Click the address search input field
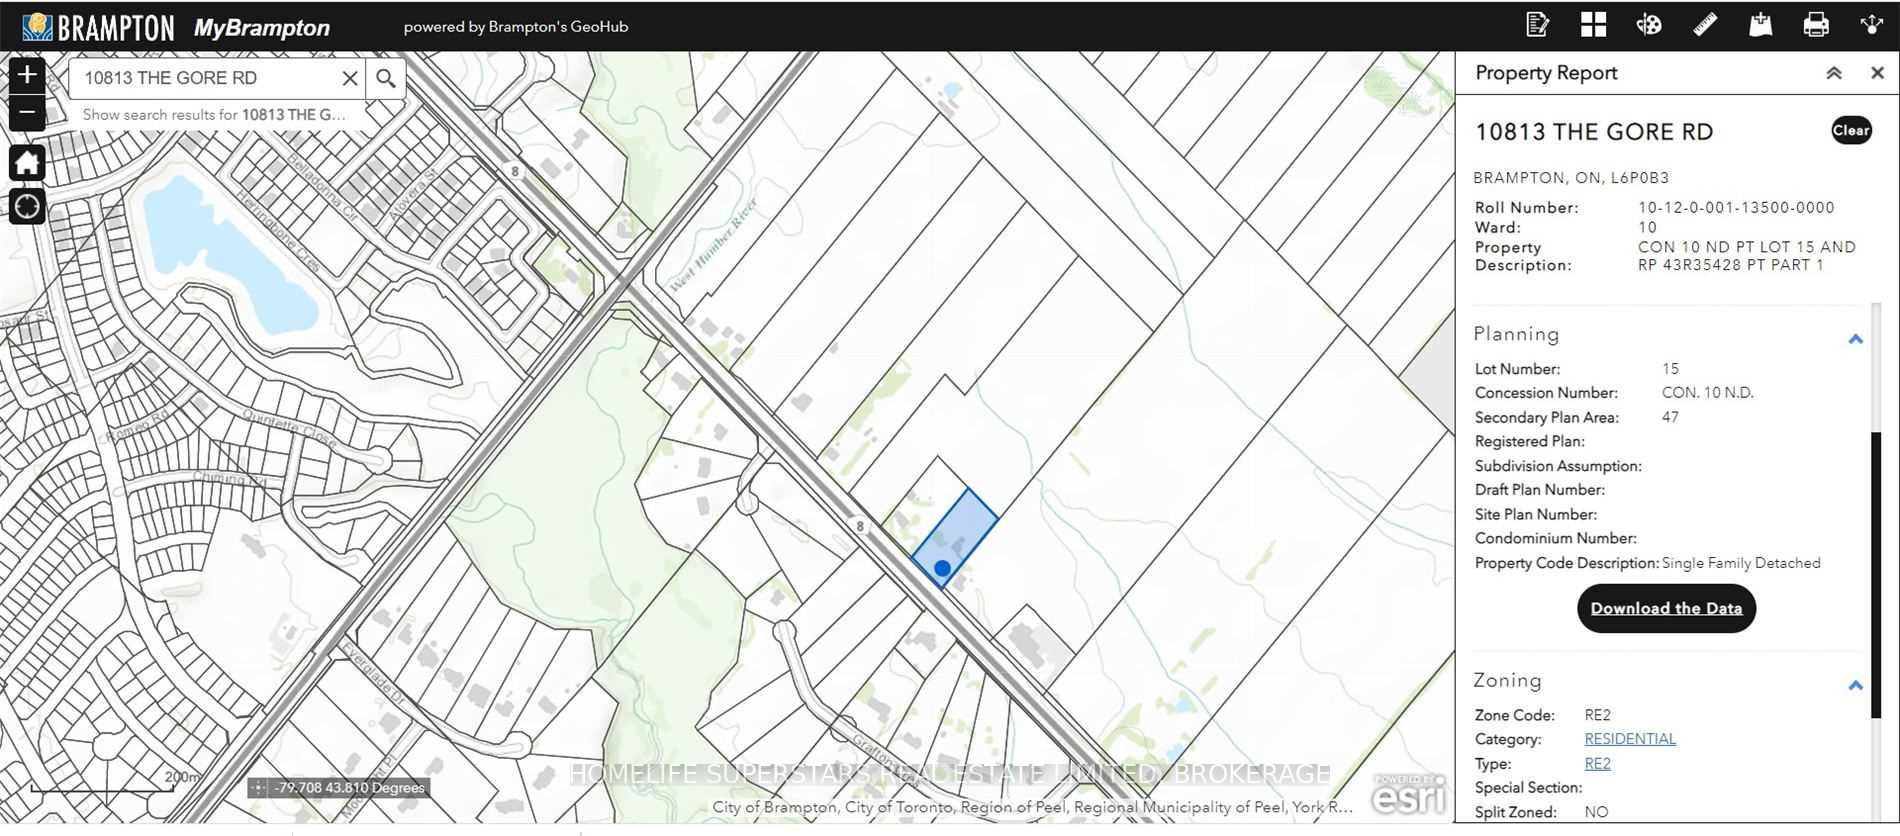 (205, 78)
